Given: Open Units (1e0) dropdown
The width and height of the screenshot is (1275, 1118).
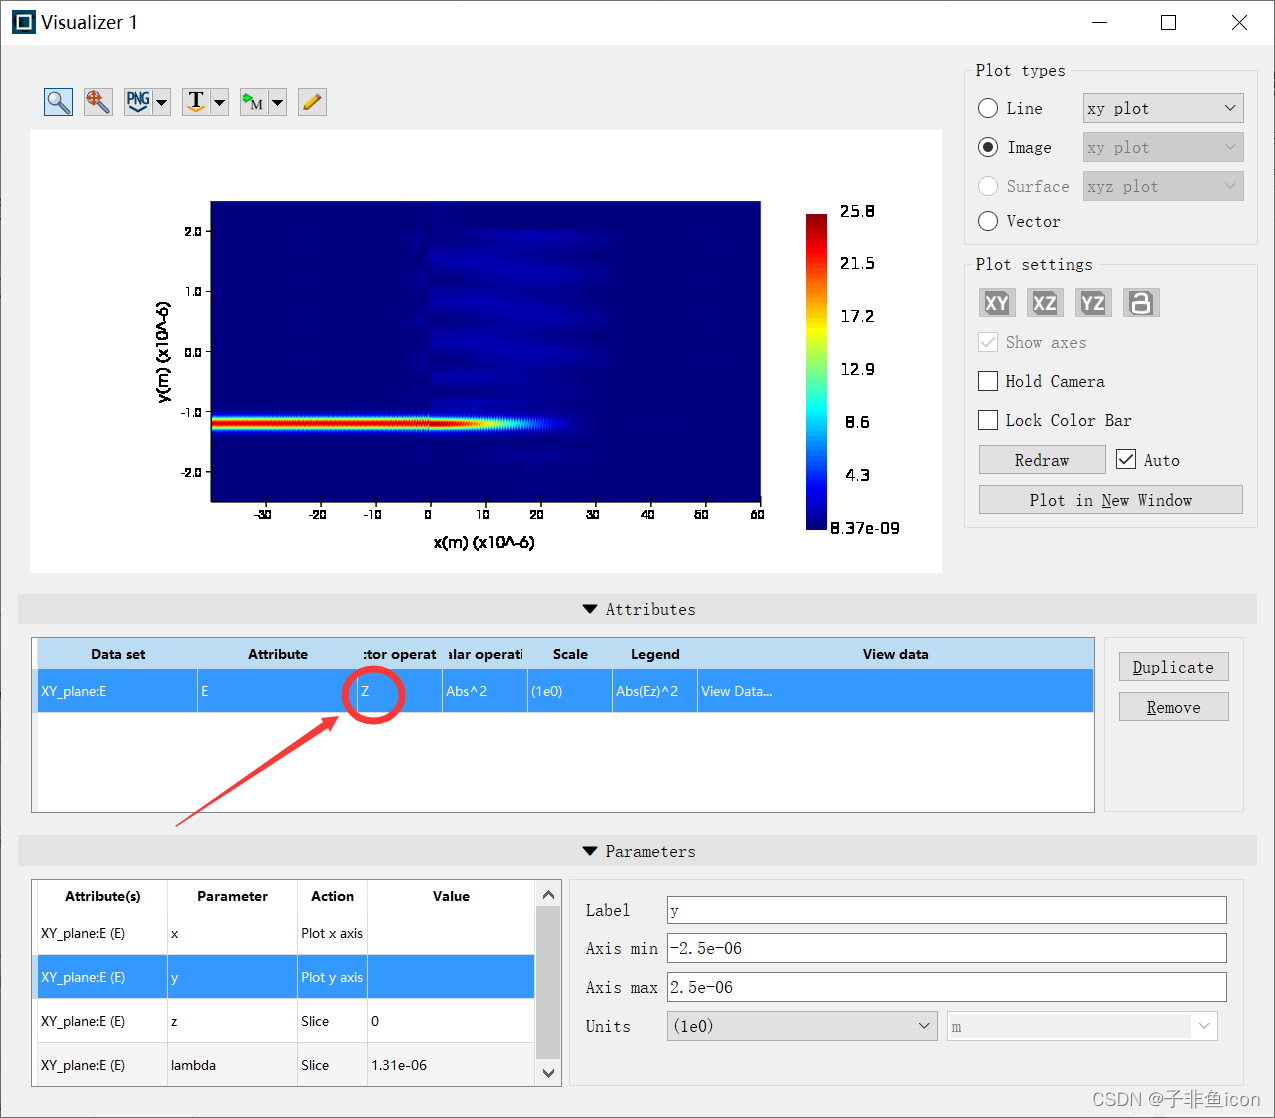Looking at the screenshot, I should pyautogui.click(x=802, y=1026).
